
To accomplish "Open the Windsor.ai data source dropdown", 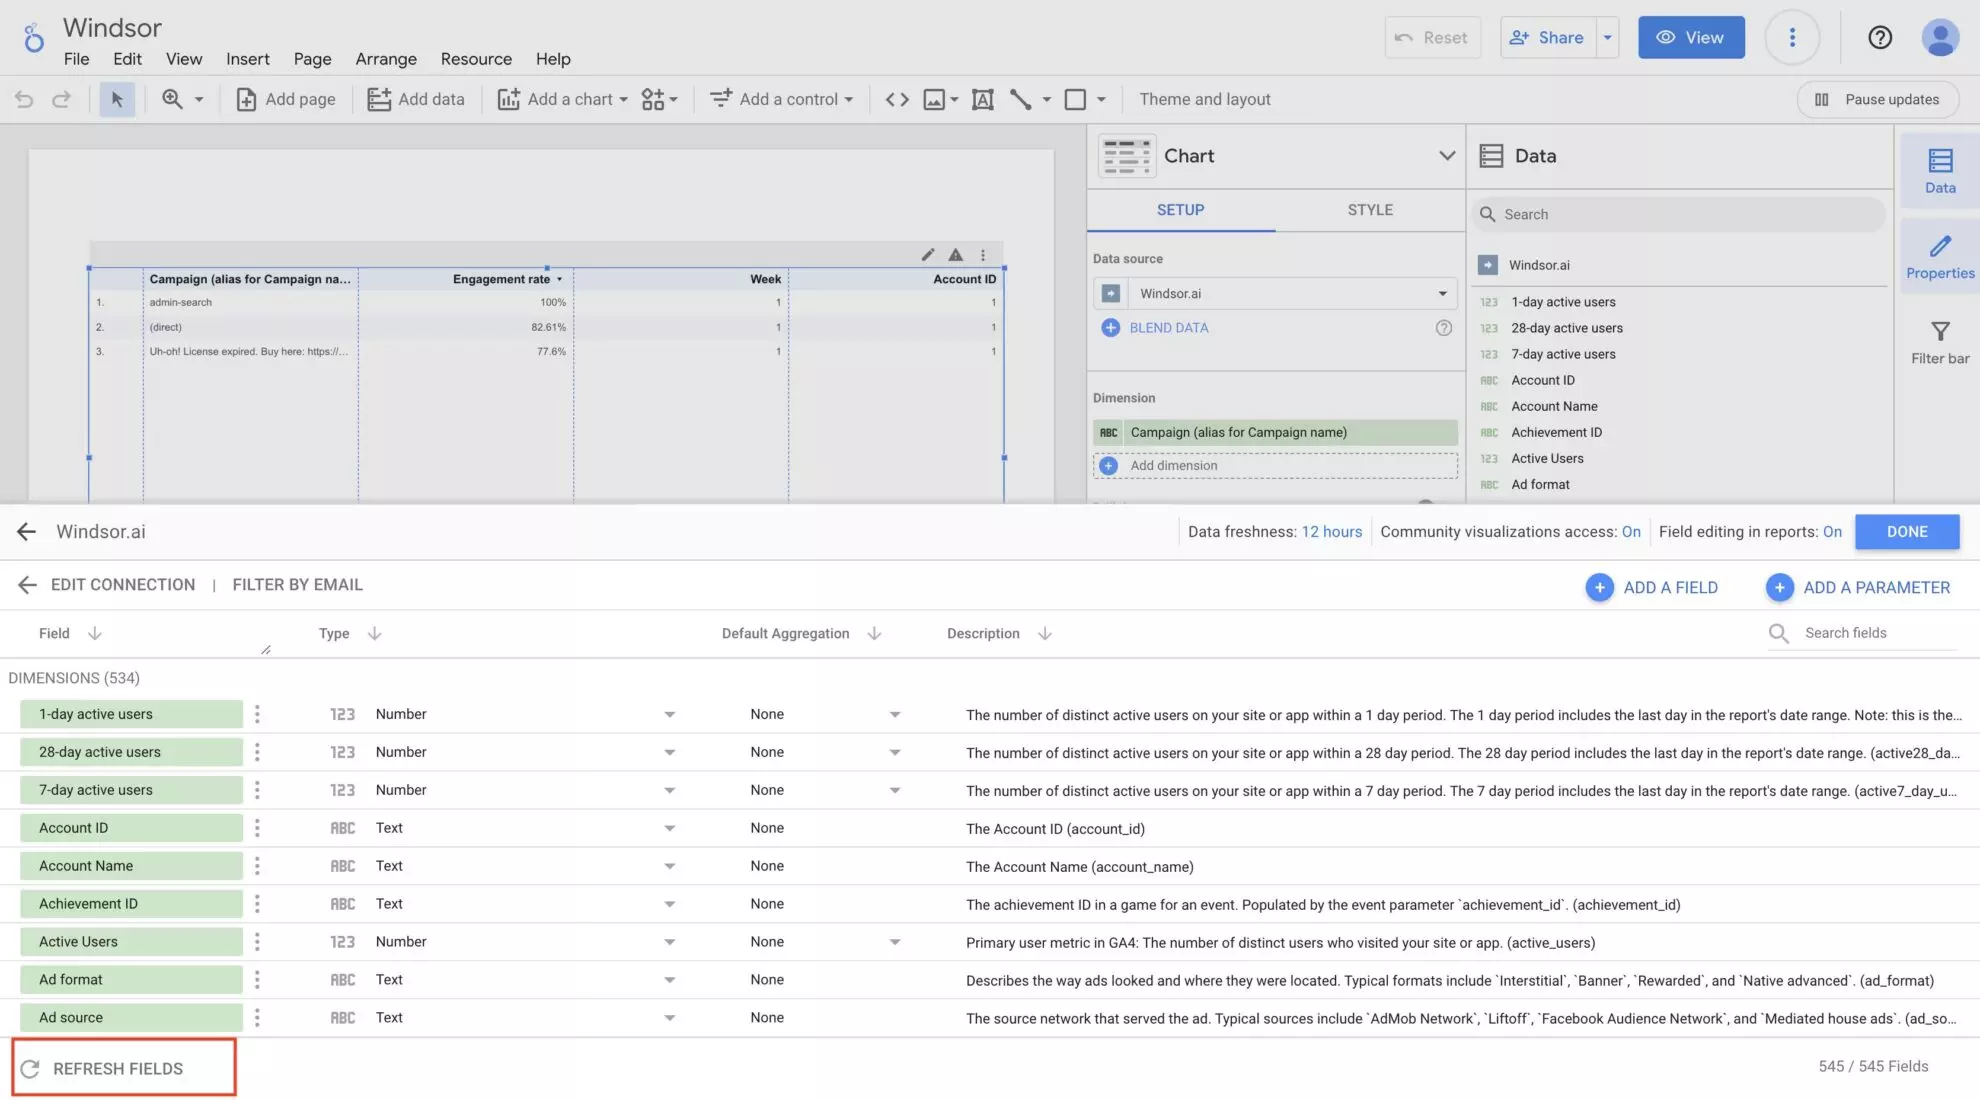I will [x=1275, y=293].
